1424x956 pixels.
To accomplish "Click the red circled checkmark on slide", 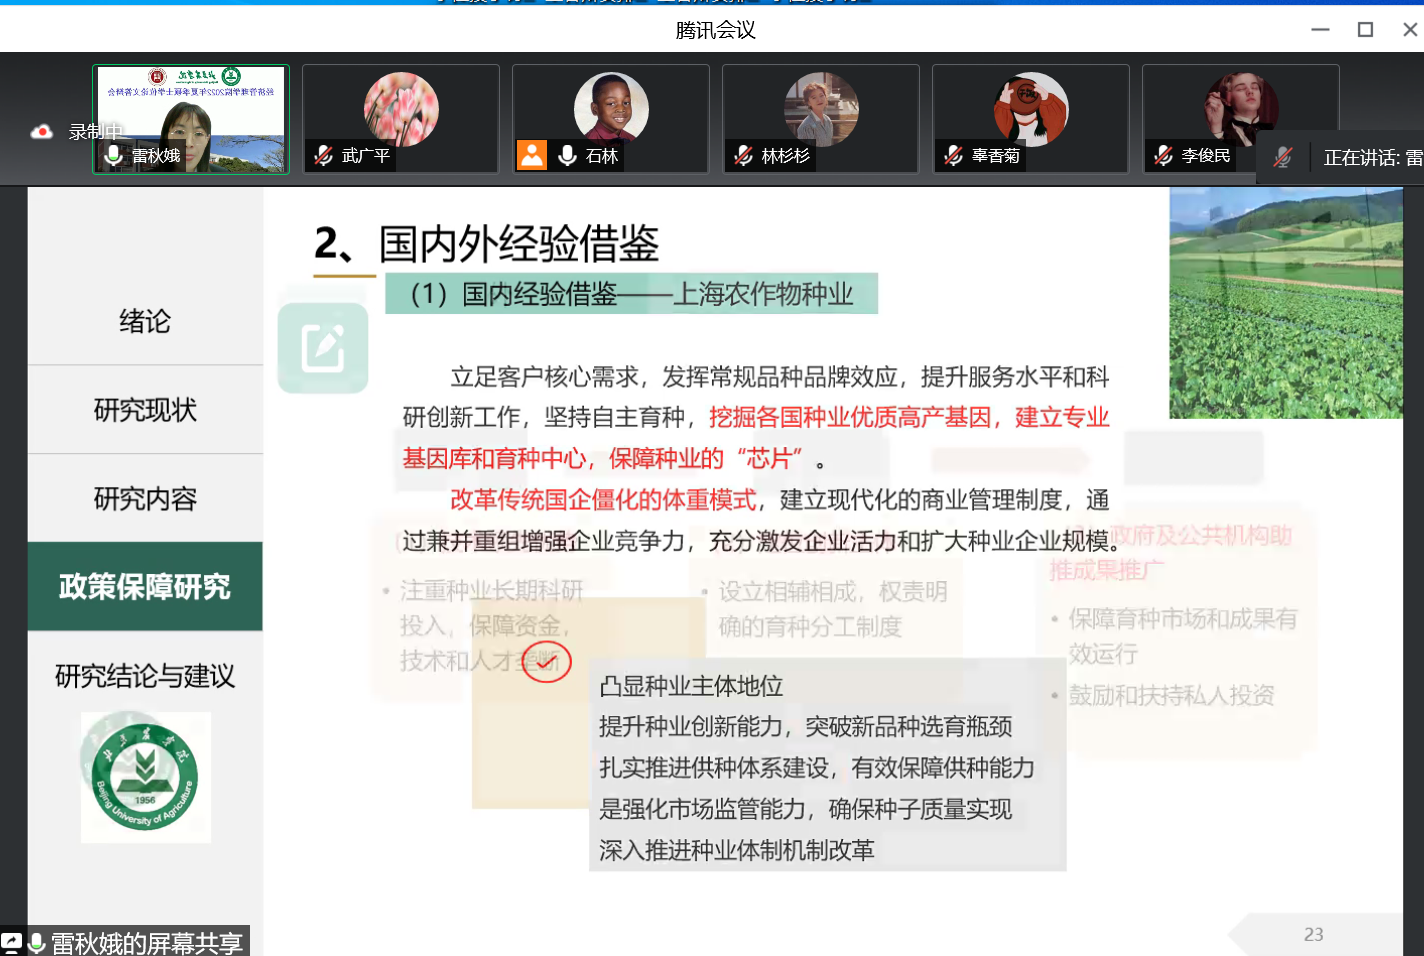I will tap(546, 662).
